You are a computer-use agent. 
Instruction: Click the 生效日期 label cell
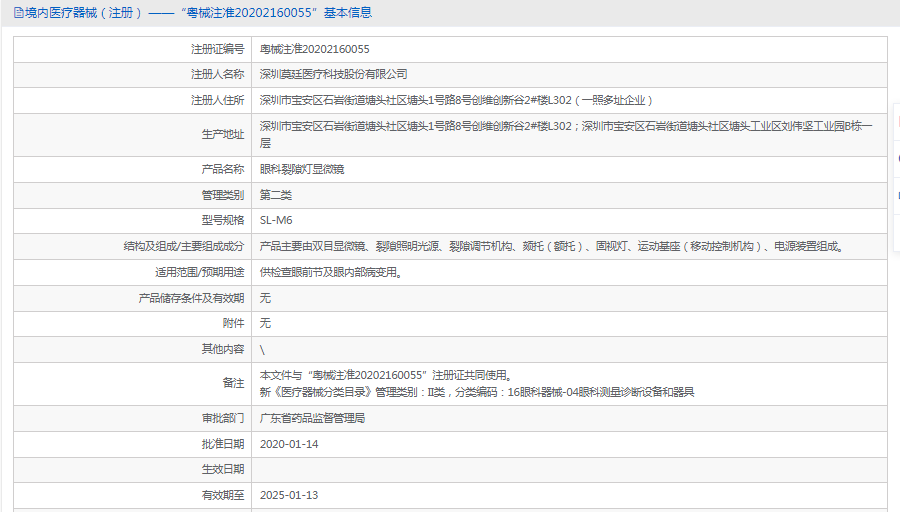tap(133, 470)
